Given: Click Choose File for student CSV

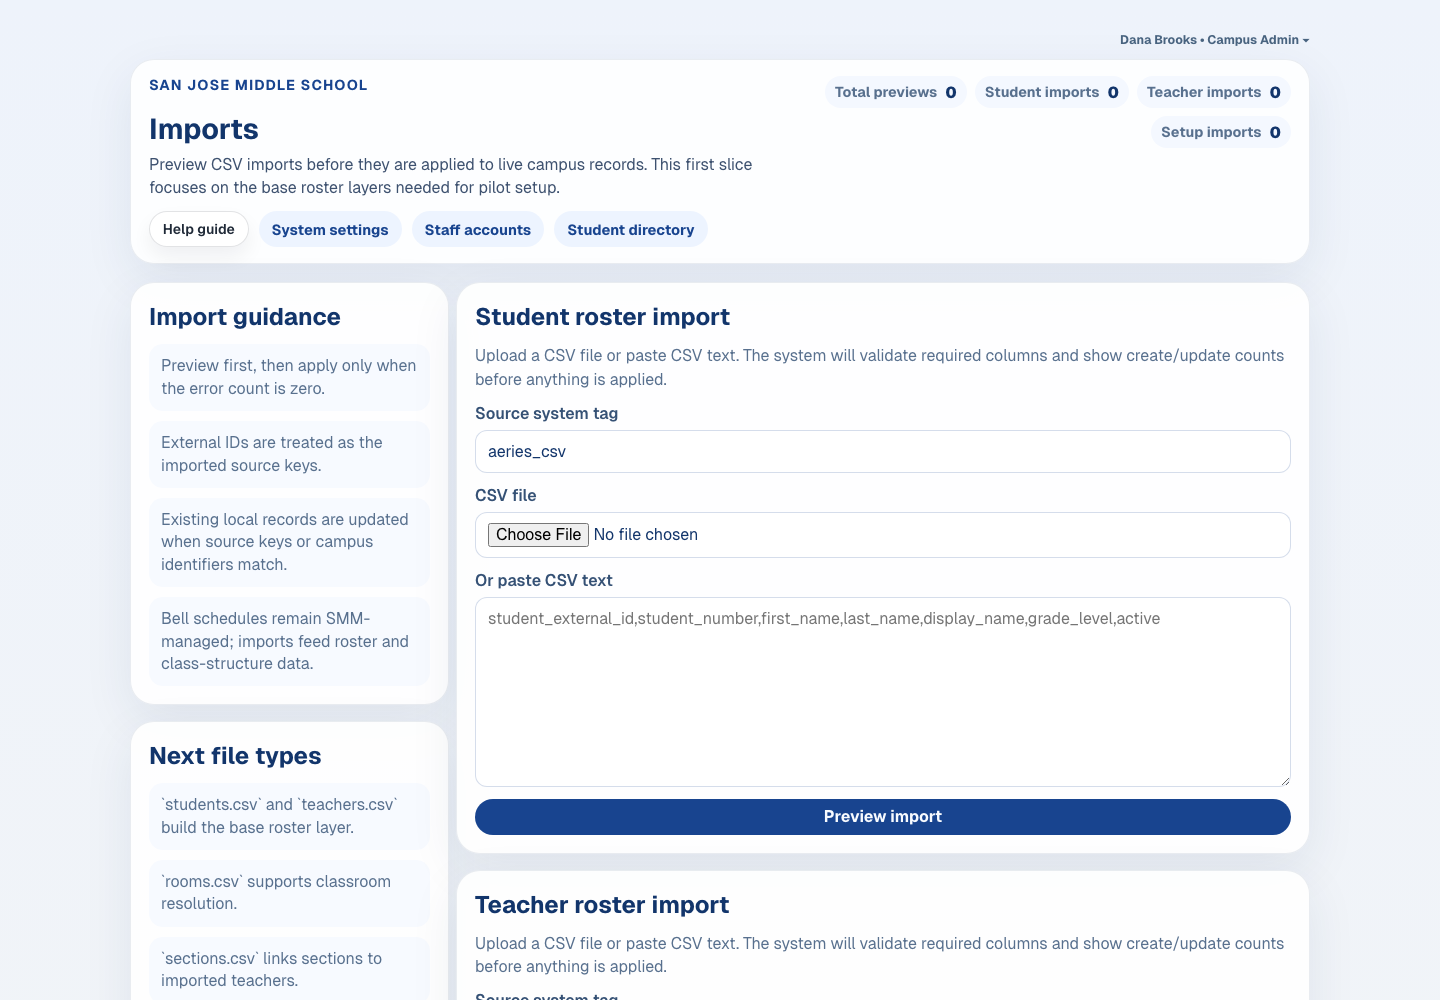Looking at the screenshot, I should click(538, 535).
